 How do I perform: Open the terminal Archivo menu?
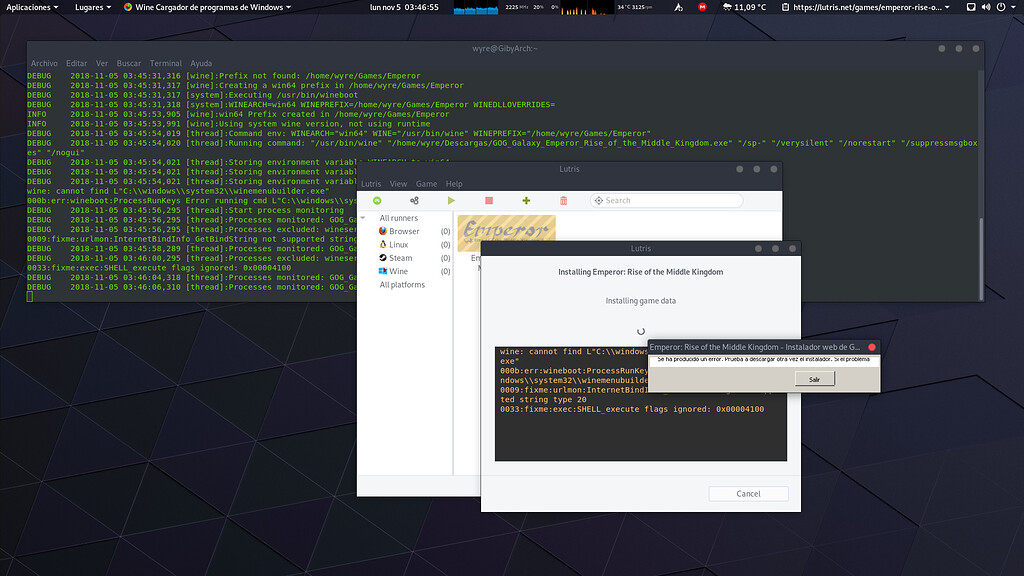coord(44,63)
